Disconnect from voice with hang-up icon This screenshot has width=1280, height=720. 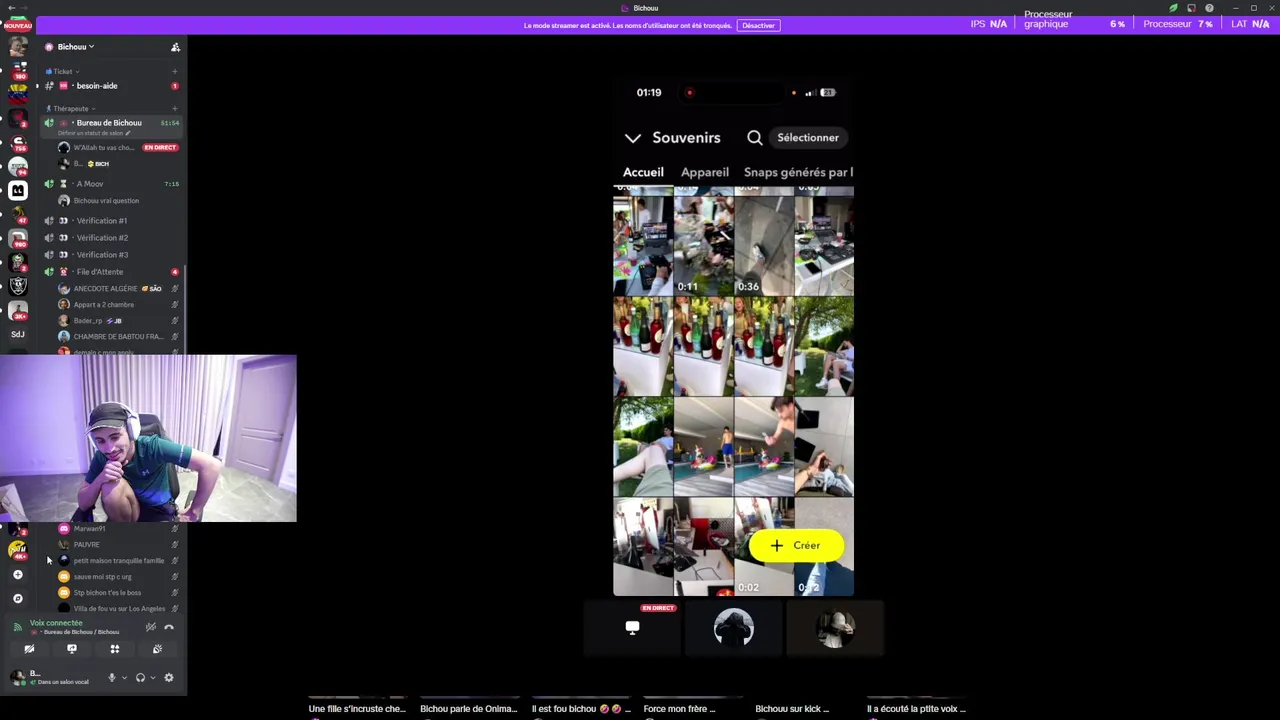[x=169, y=628]
